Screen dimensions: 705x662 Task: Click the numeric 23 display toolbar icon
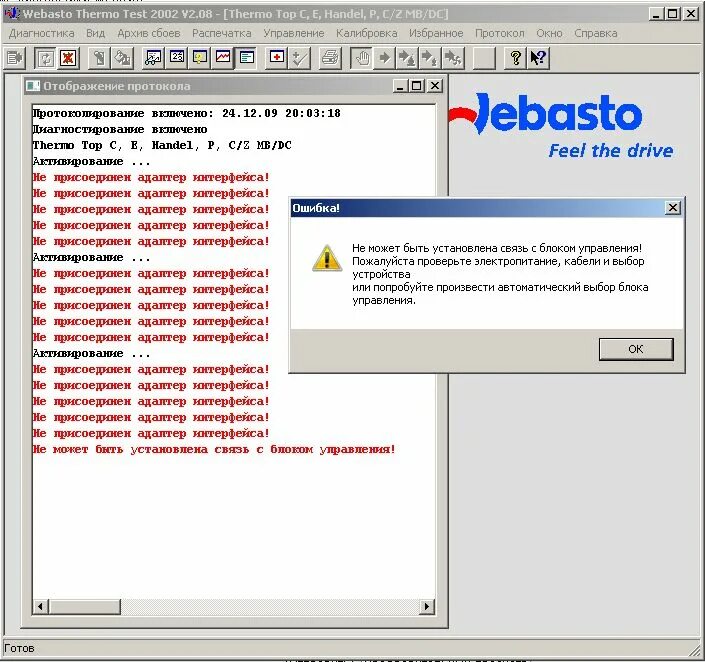(177, 58)
